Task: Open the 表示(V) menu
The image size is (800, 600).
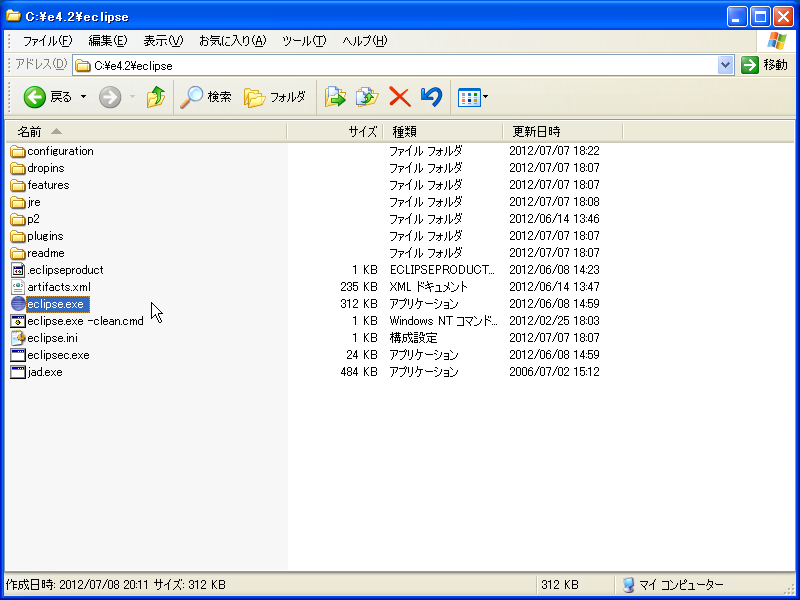Action: point(163,41)
